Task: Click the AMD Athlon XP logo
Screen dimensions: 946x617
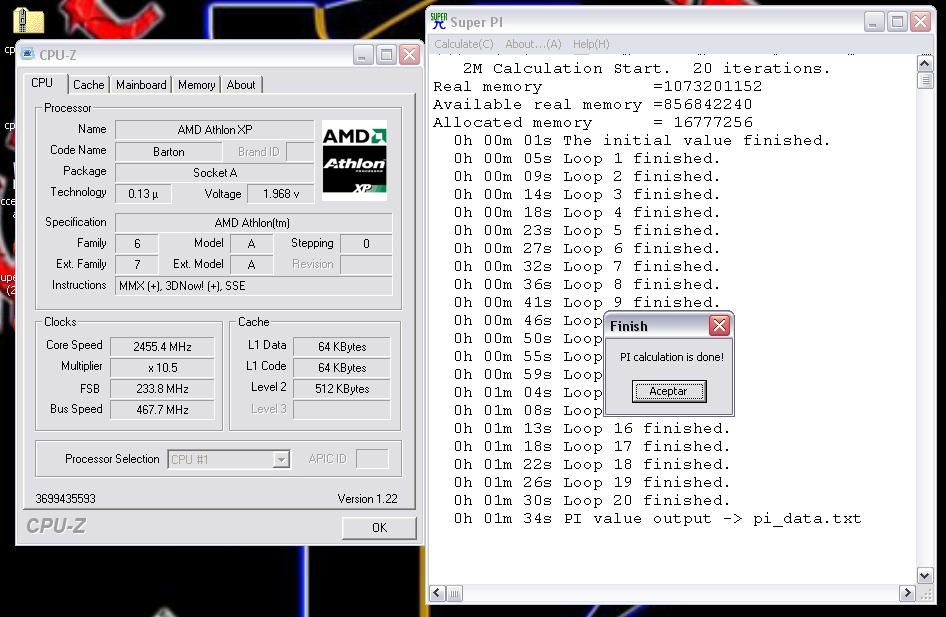Action: click(354, 160)
